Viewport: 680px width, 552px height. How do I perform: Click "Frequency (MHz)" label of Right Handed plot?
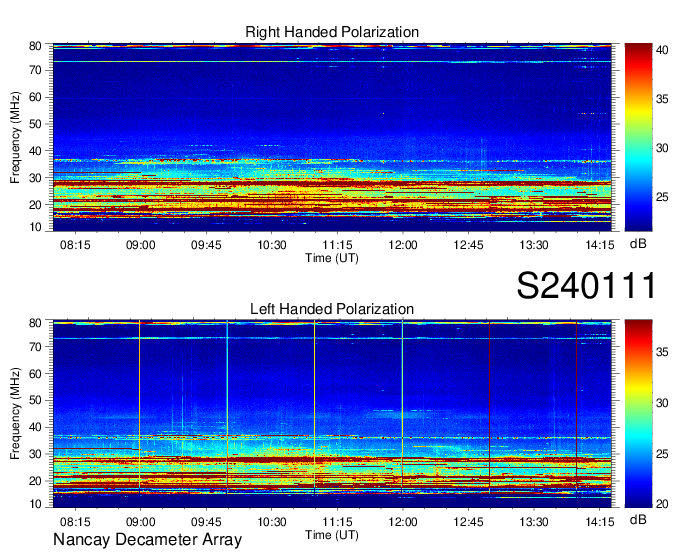(15, 137)
